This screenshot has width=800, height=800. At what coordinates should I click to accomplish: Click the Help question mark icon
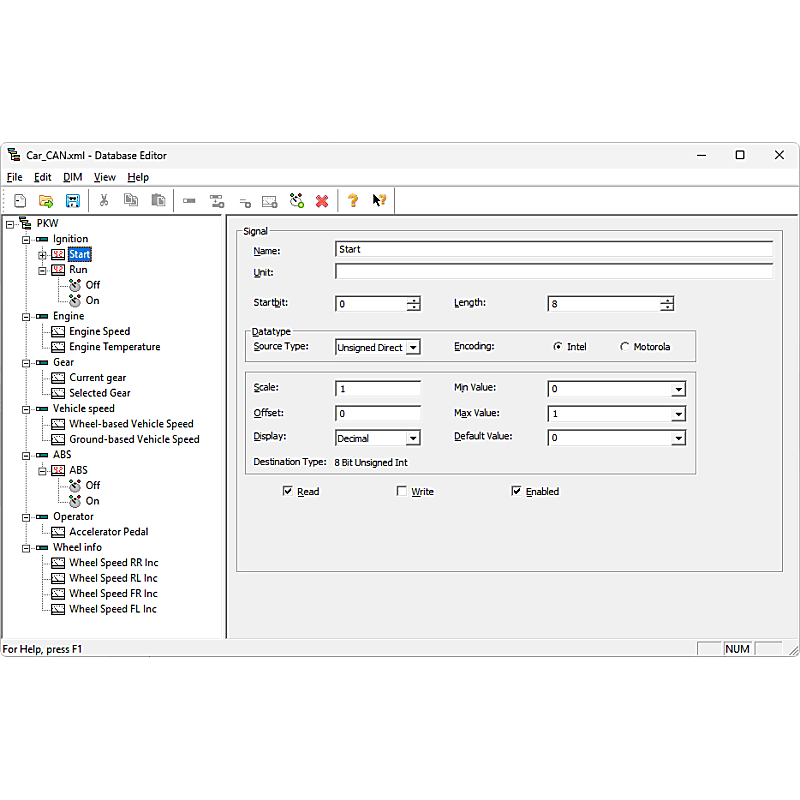[x=352, y=200]
